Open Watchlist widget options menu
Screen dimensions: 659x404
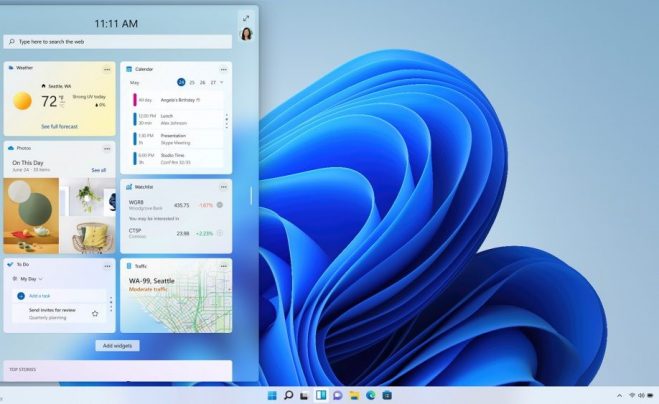(x=223, y=186)
